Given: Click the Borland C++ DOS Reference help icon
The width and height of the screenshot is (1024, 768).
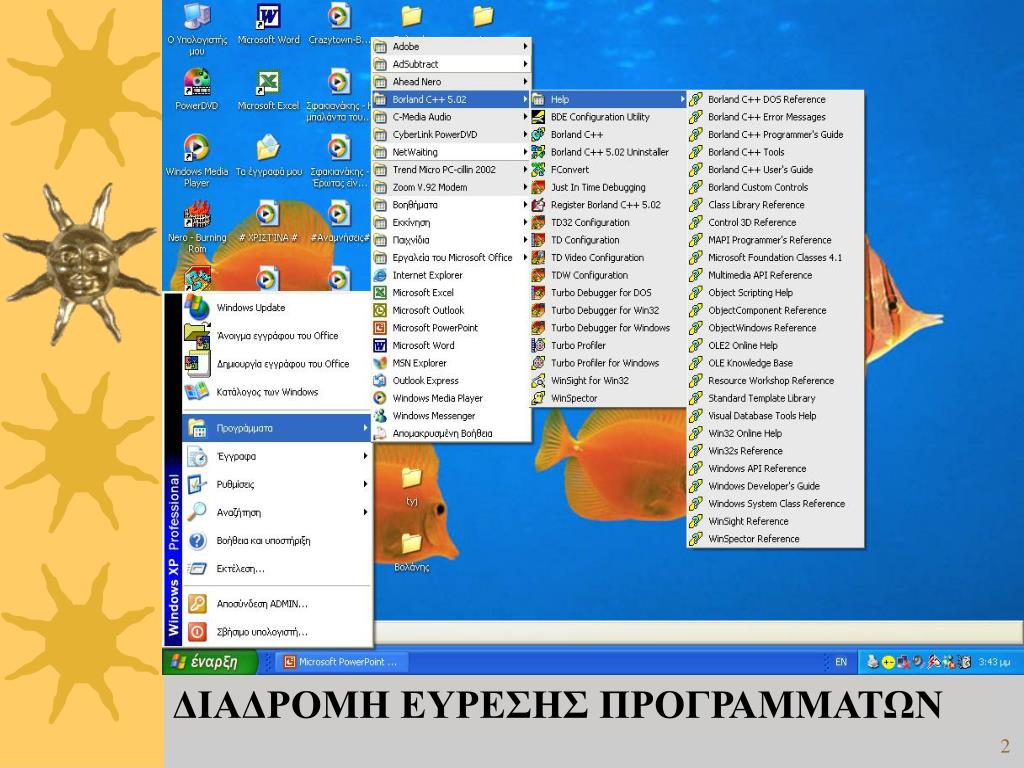Looking at the screenshot, I should [x=696, y=99].
